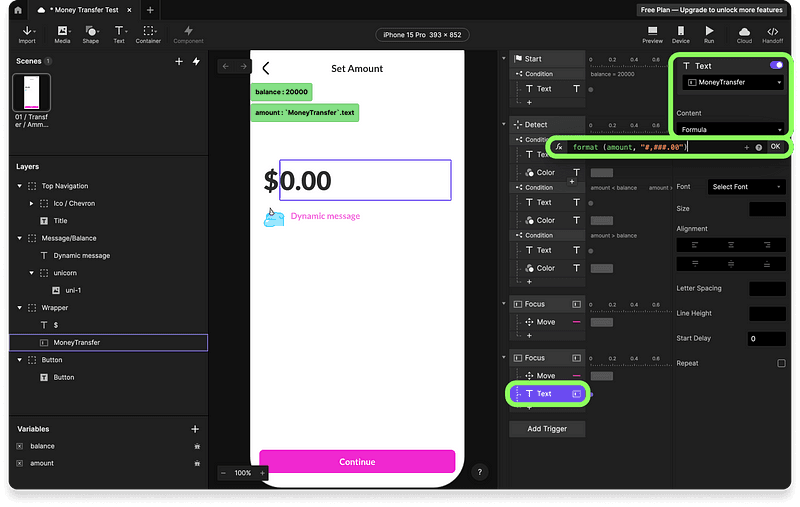
Task: Expand the Ico / Chevron layer
Action: 32,204
